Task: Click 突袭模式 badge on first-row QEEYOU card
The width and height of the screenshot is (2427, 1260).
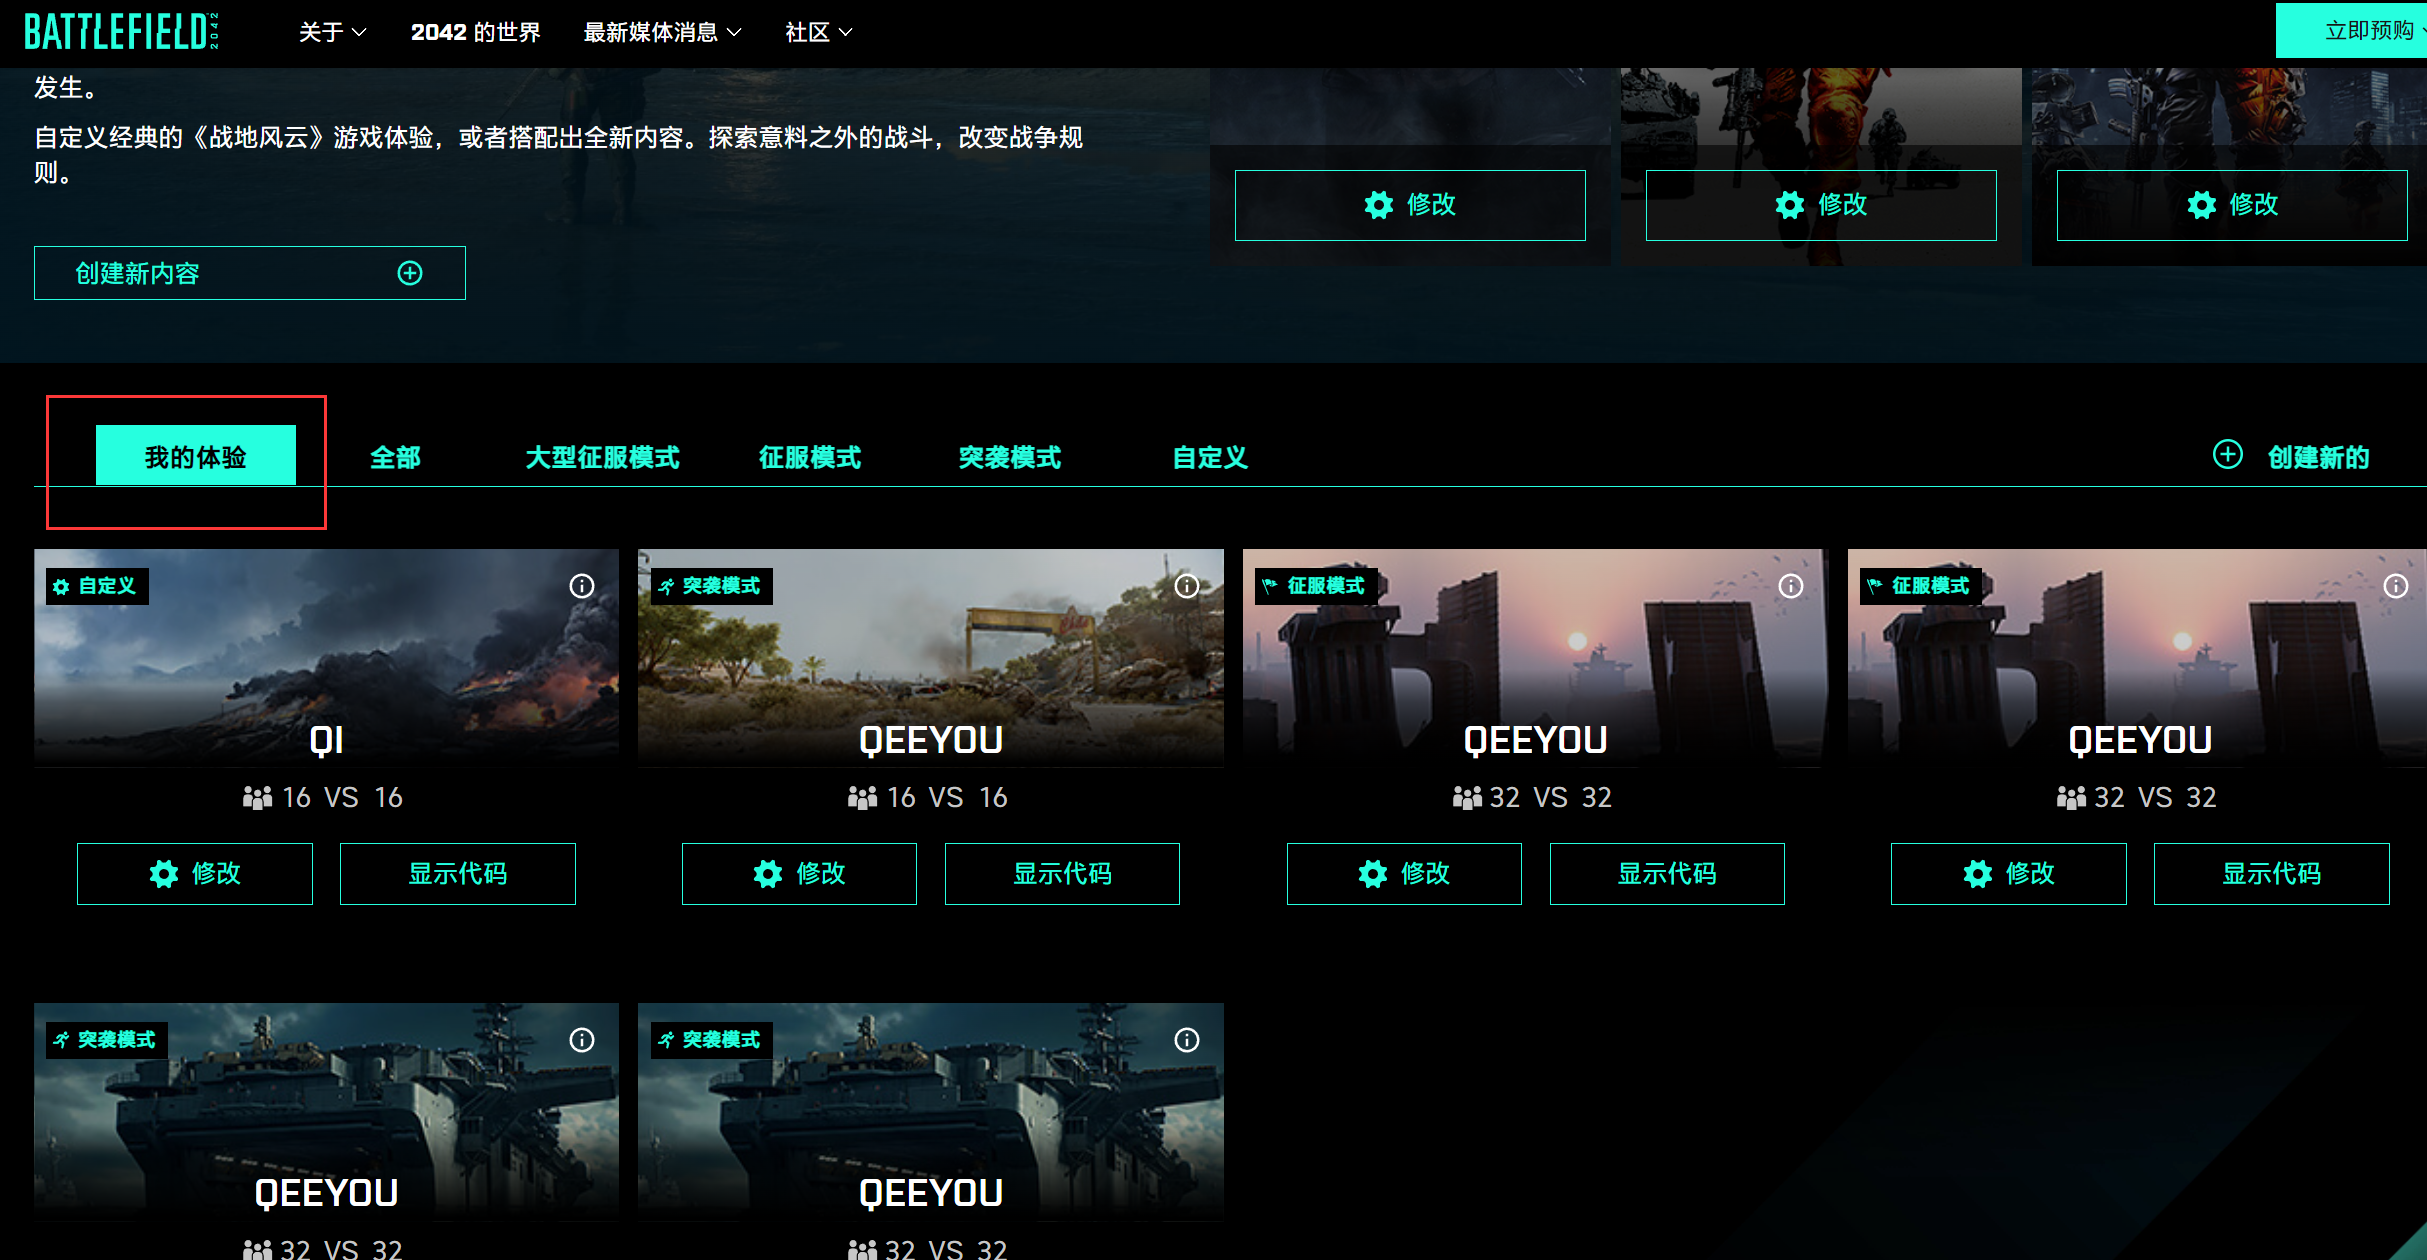Action: [x=711, y=586]
